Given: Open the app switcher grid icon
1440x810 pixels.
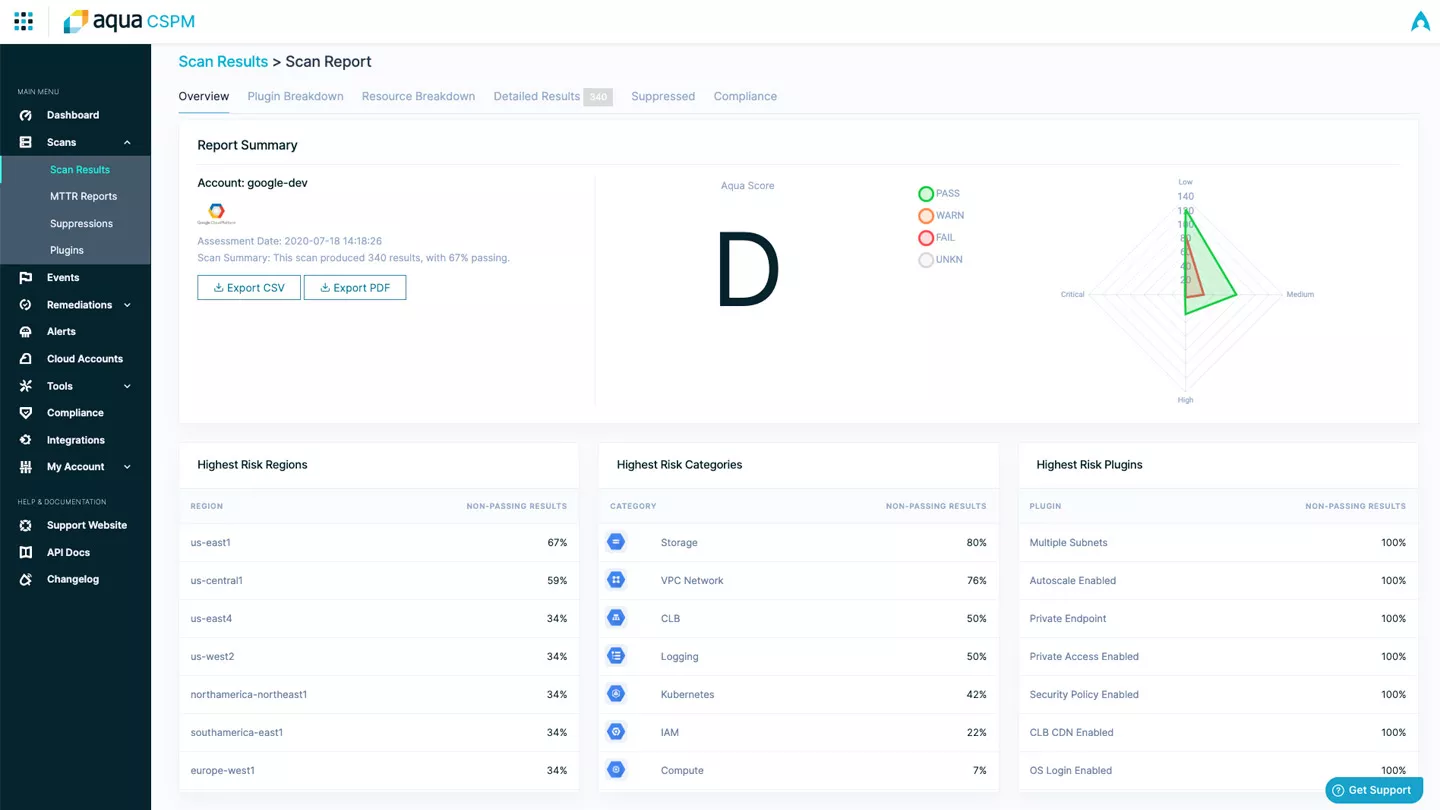Looking at the screenshot, I should click(23, 21).
